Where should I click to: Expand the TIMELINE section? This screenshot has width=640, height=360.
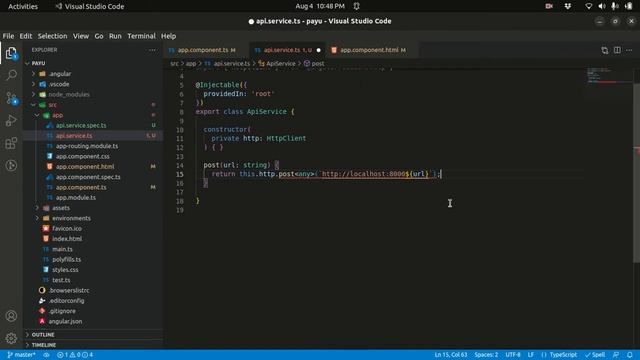click(x=93, y=345)
